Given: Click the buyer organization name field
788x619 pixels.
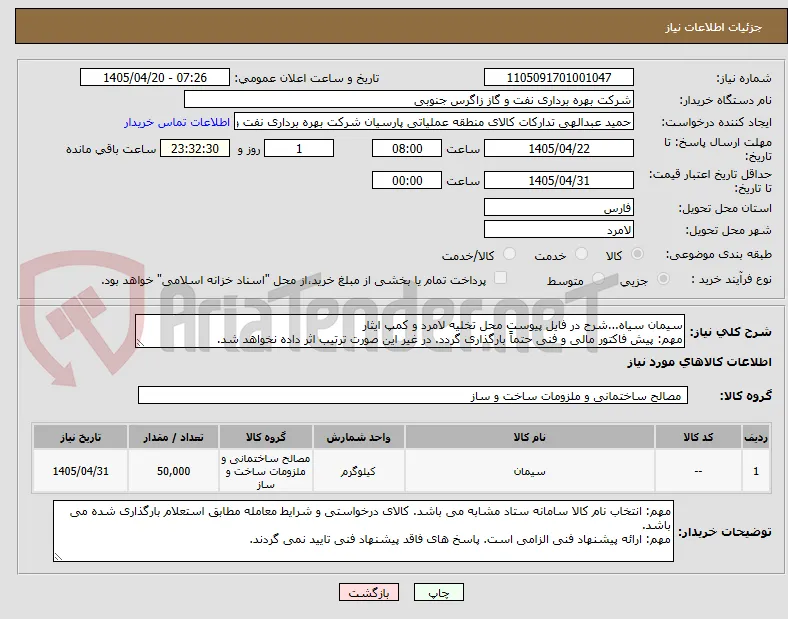Looking at the screenshot, I should (x=409, y=99).
